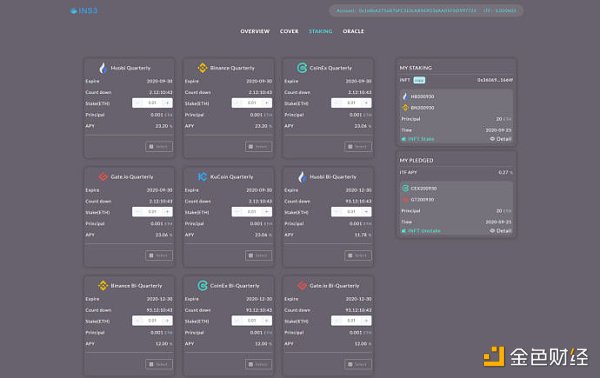Click the Binance Quarterly logo icon

click(202, 68)
